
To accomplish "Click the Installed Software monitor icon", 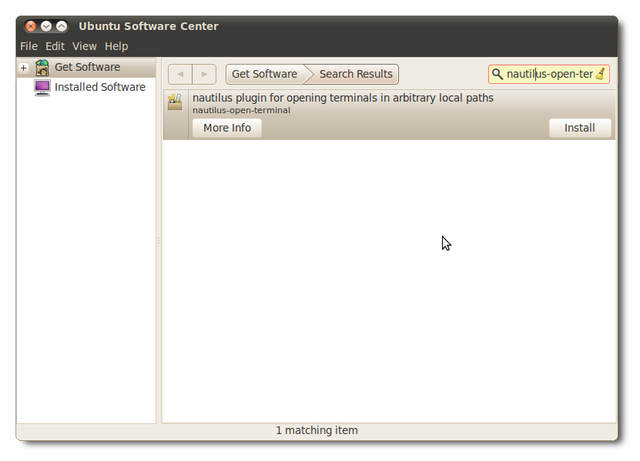I will (x=42, y=87).
